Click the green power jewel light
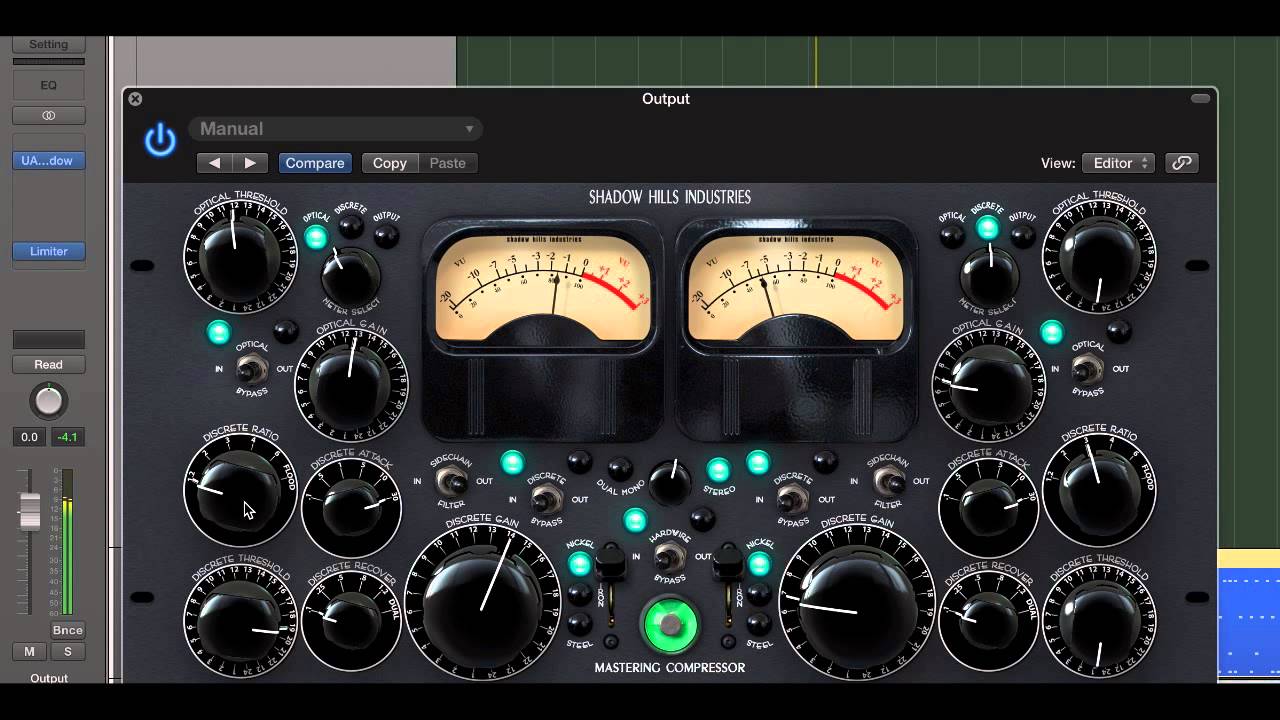 click(670, 624)
